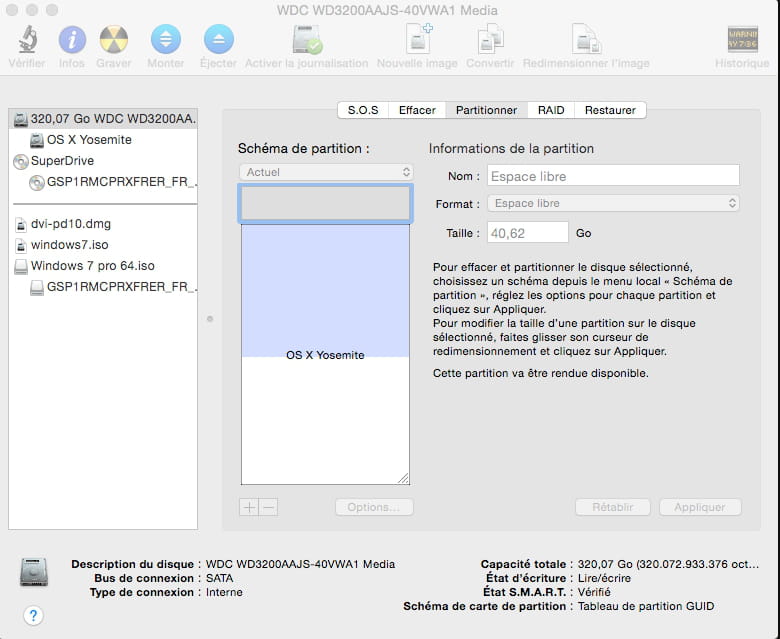This screenshot has height=639, width=780.
Task: Click the SATA bus value
Action: (x=219, y=578)
